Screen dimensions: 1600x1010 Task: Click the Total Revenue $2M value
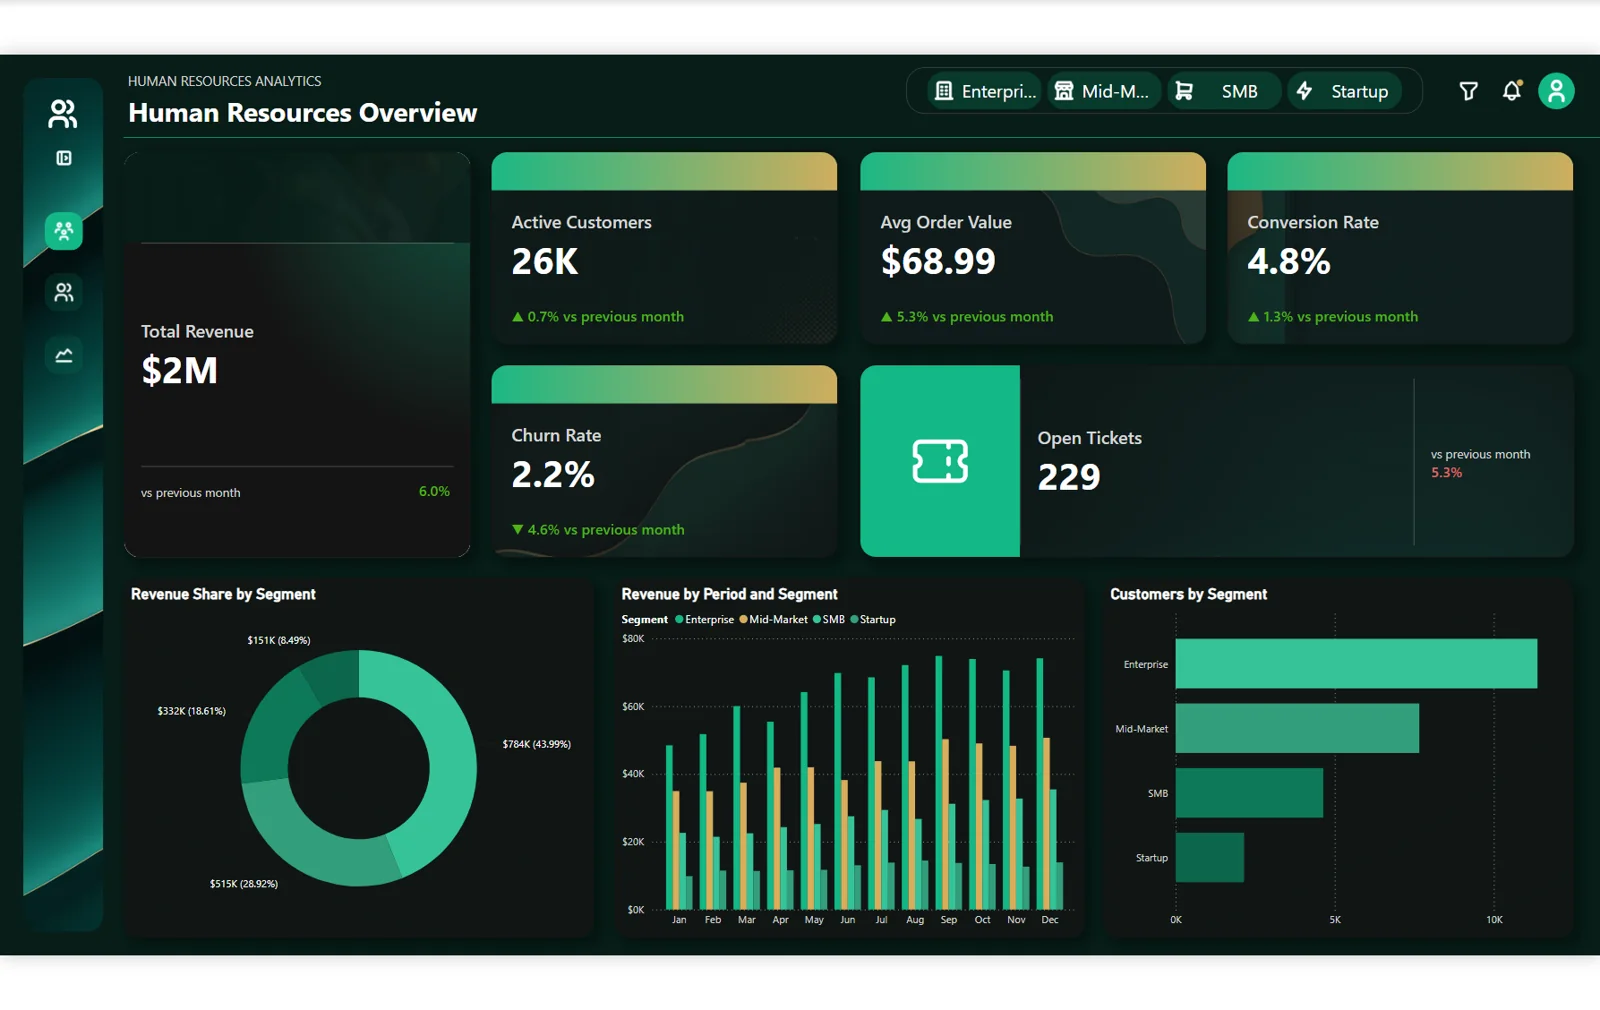[x=179, y=371]
